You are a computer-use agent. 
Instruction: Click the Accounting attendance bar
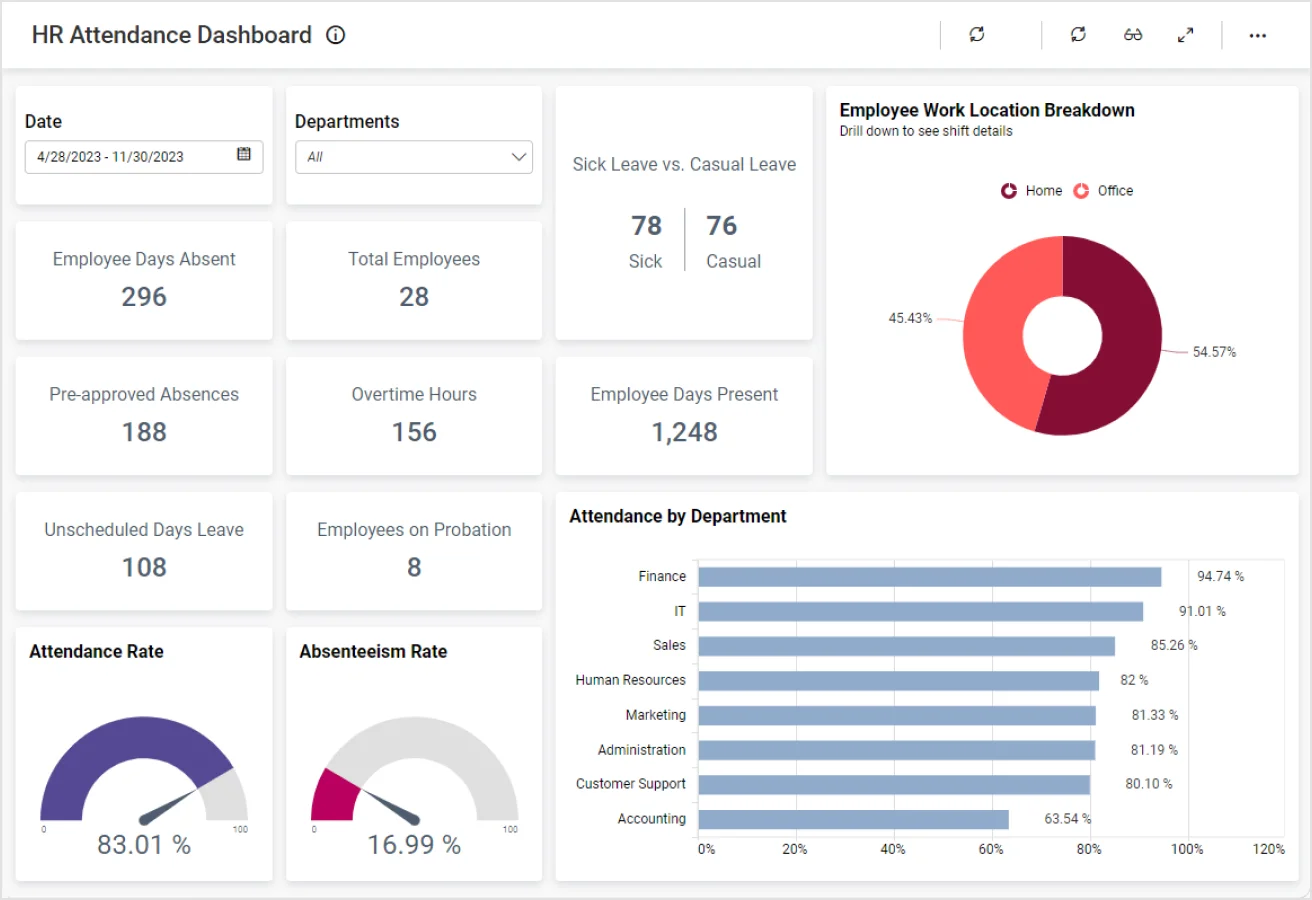click(x=853, y=820)
